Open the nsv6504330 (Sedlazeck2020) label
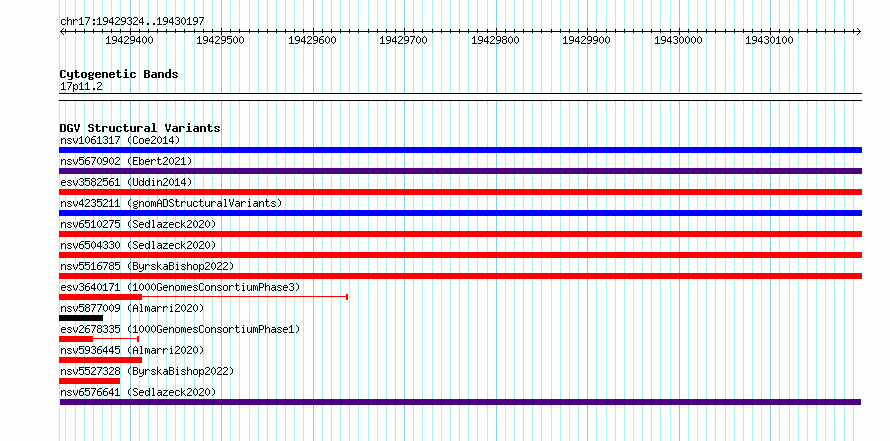The height and width of the screenshot is (441, 890). pos(138,245)
